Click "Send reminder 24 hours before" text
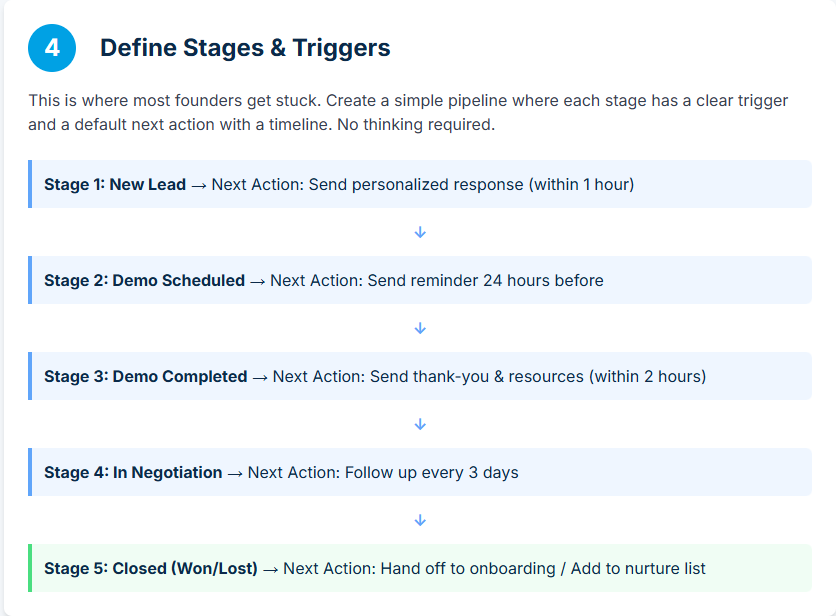The width and height of the screenshot is (836, 616). coord(485,280)
